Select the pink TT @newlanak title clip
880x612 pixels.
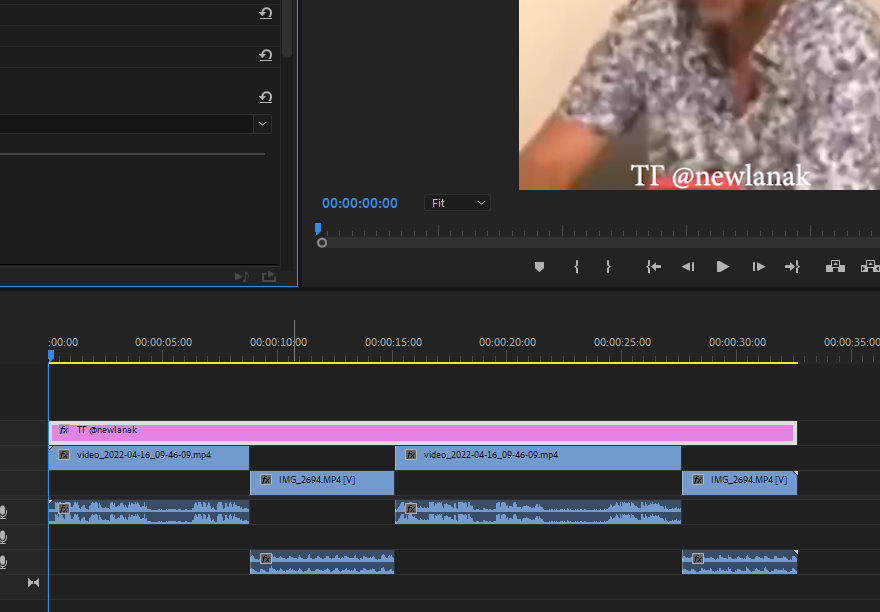pos(422,432)
